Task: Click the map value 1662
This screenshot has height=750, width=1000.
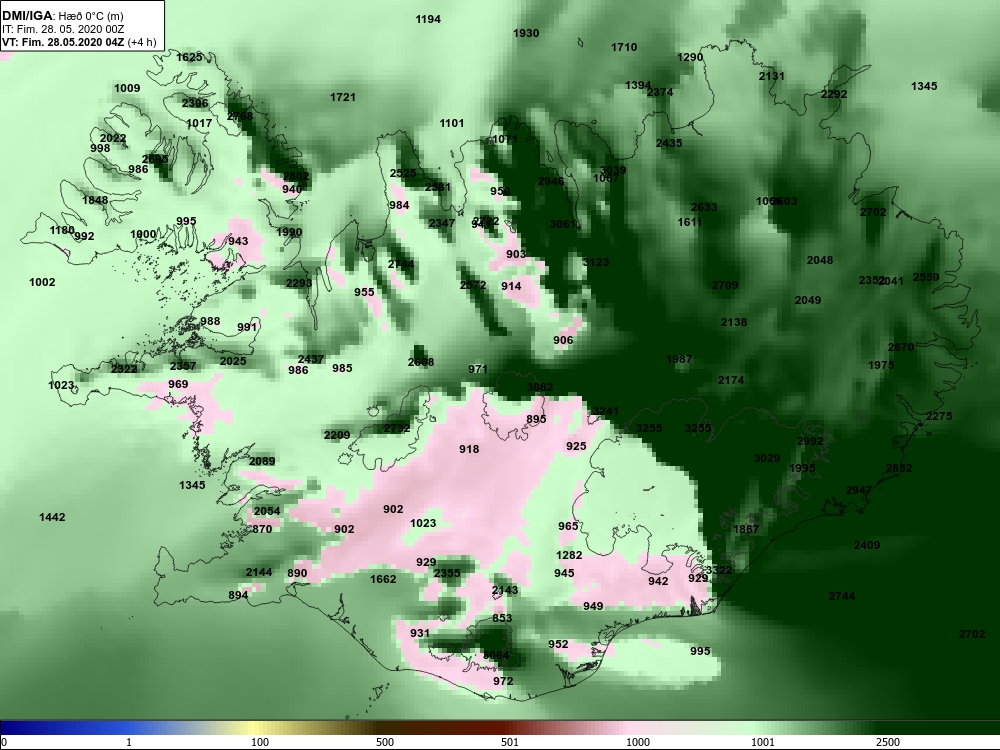Action: click(383, 579)
